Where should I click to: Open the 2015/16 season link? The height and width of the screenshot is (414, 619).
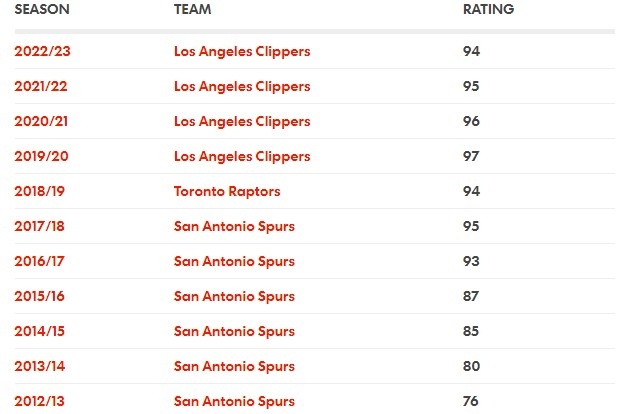coord(39,296)
